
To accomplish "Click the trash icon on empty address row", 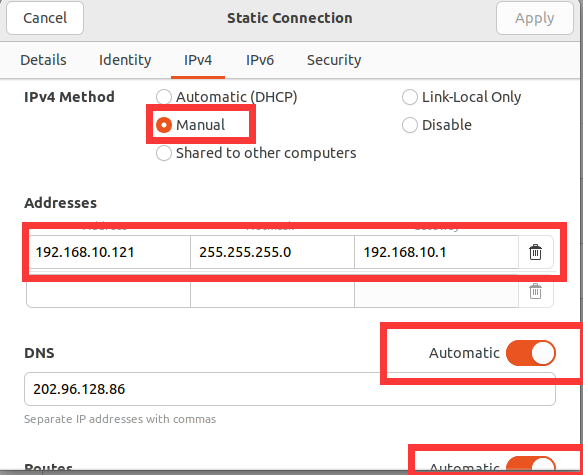I will [535, 291].
